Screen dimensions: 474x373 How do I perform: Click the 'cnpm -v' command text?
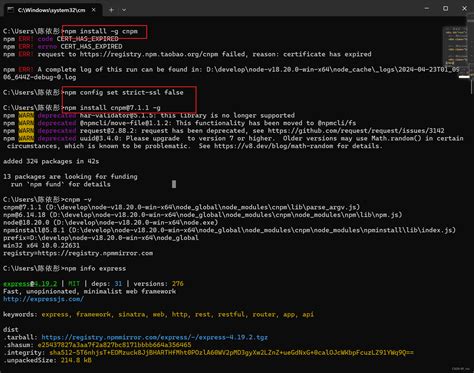click(x=78, y=200)
